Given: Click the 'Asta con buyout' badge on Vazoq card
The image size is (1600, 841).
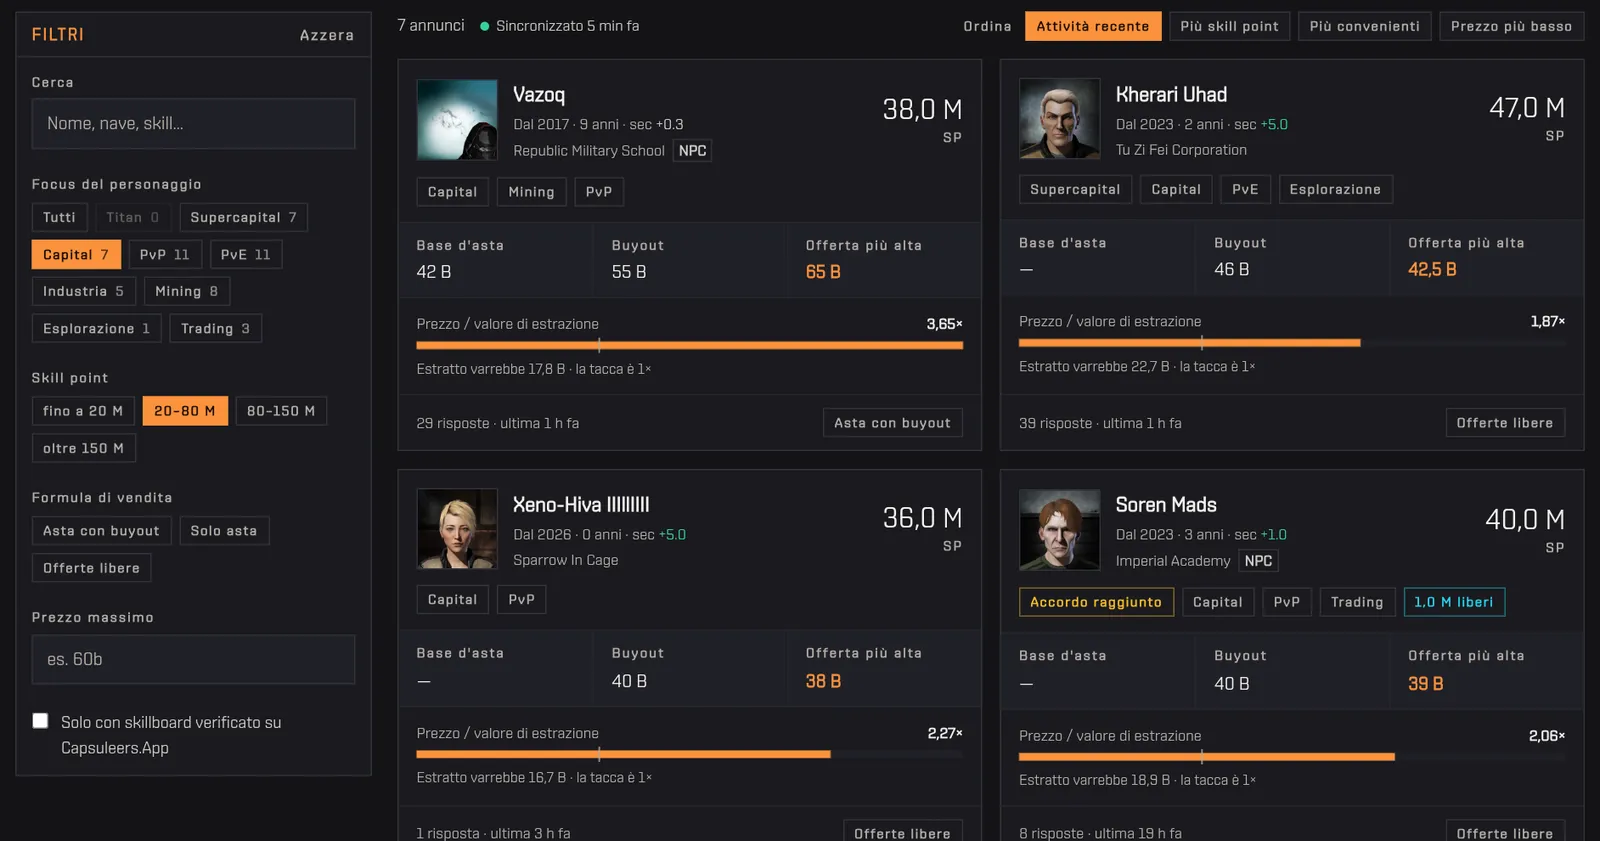Looking at the screenshot, I should click(892, 423).
